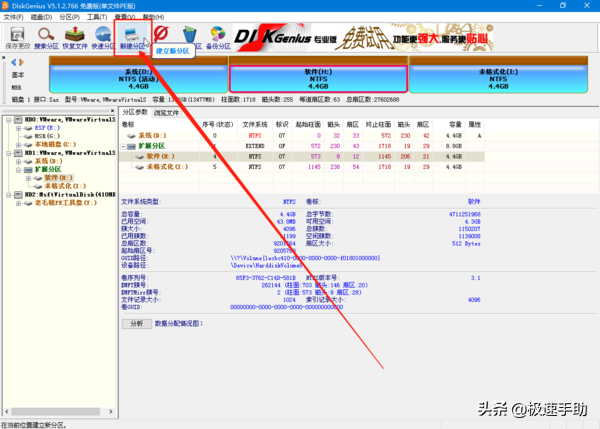Switch to the 分区参数 tab
This screenshot has width=600, height=429.
135,112
